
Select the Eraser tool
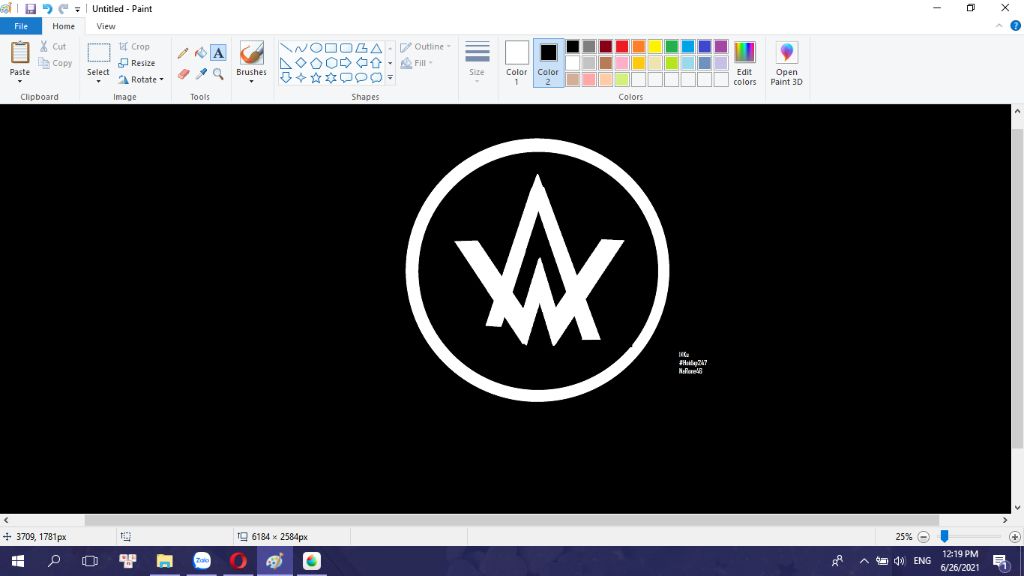point(183,74)
